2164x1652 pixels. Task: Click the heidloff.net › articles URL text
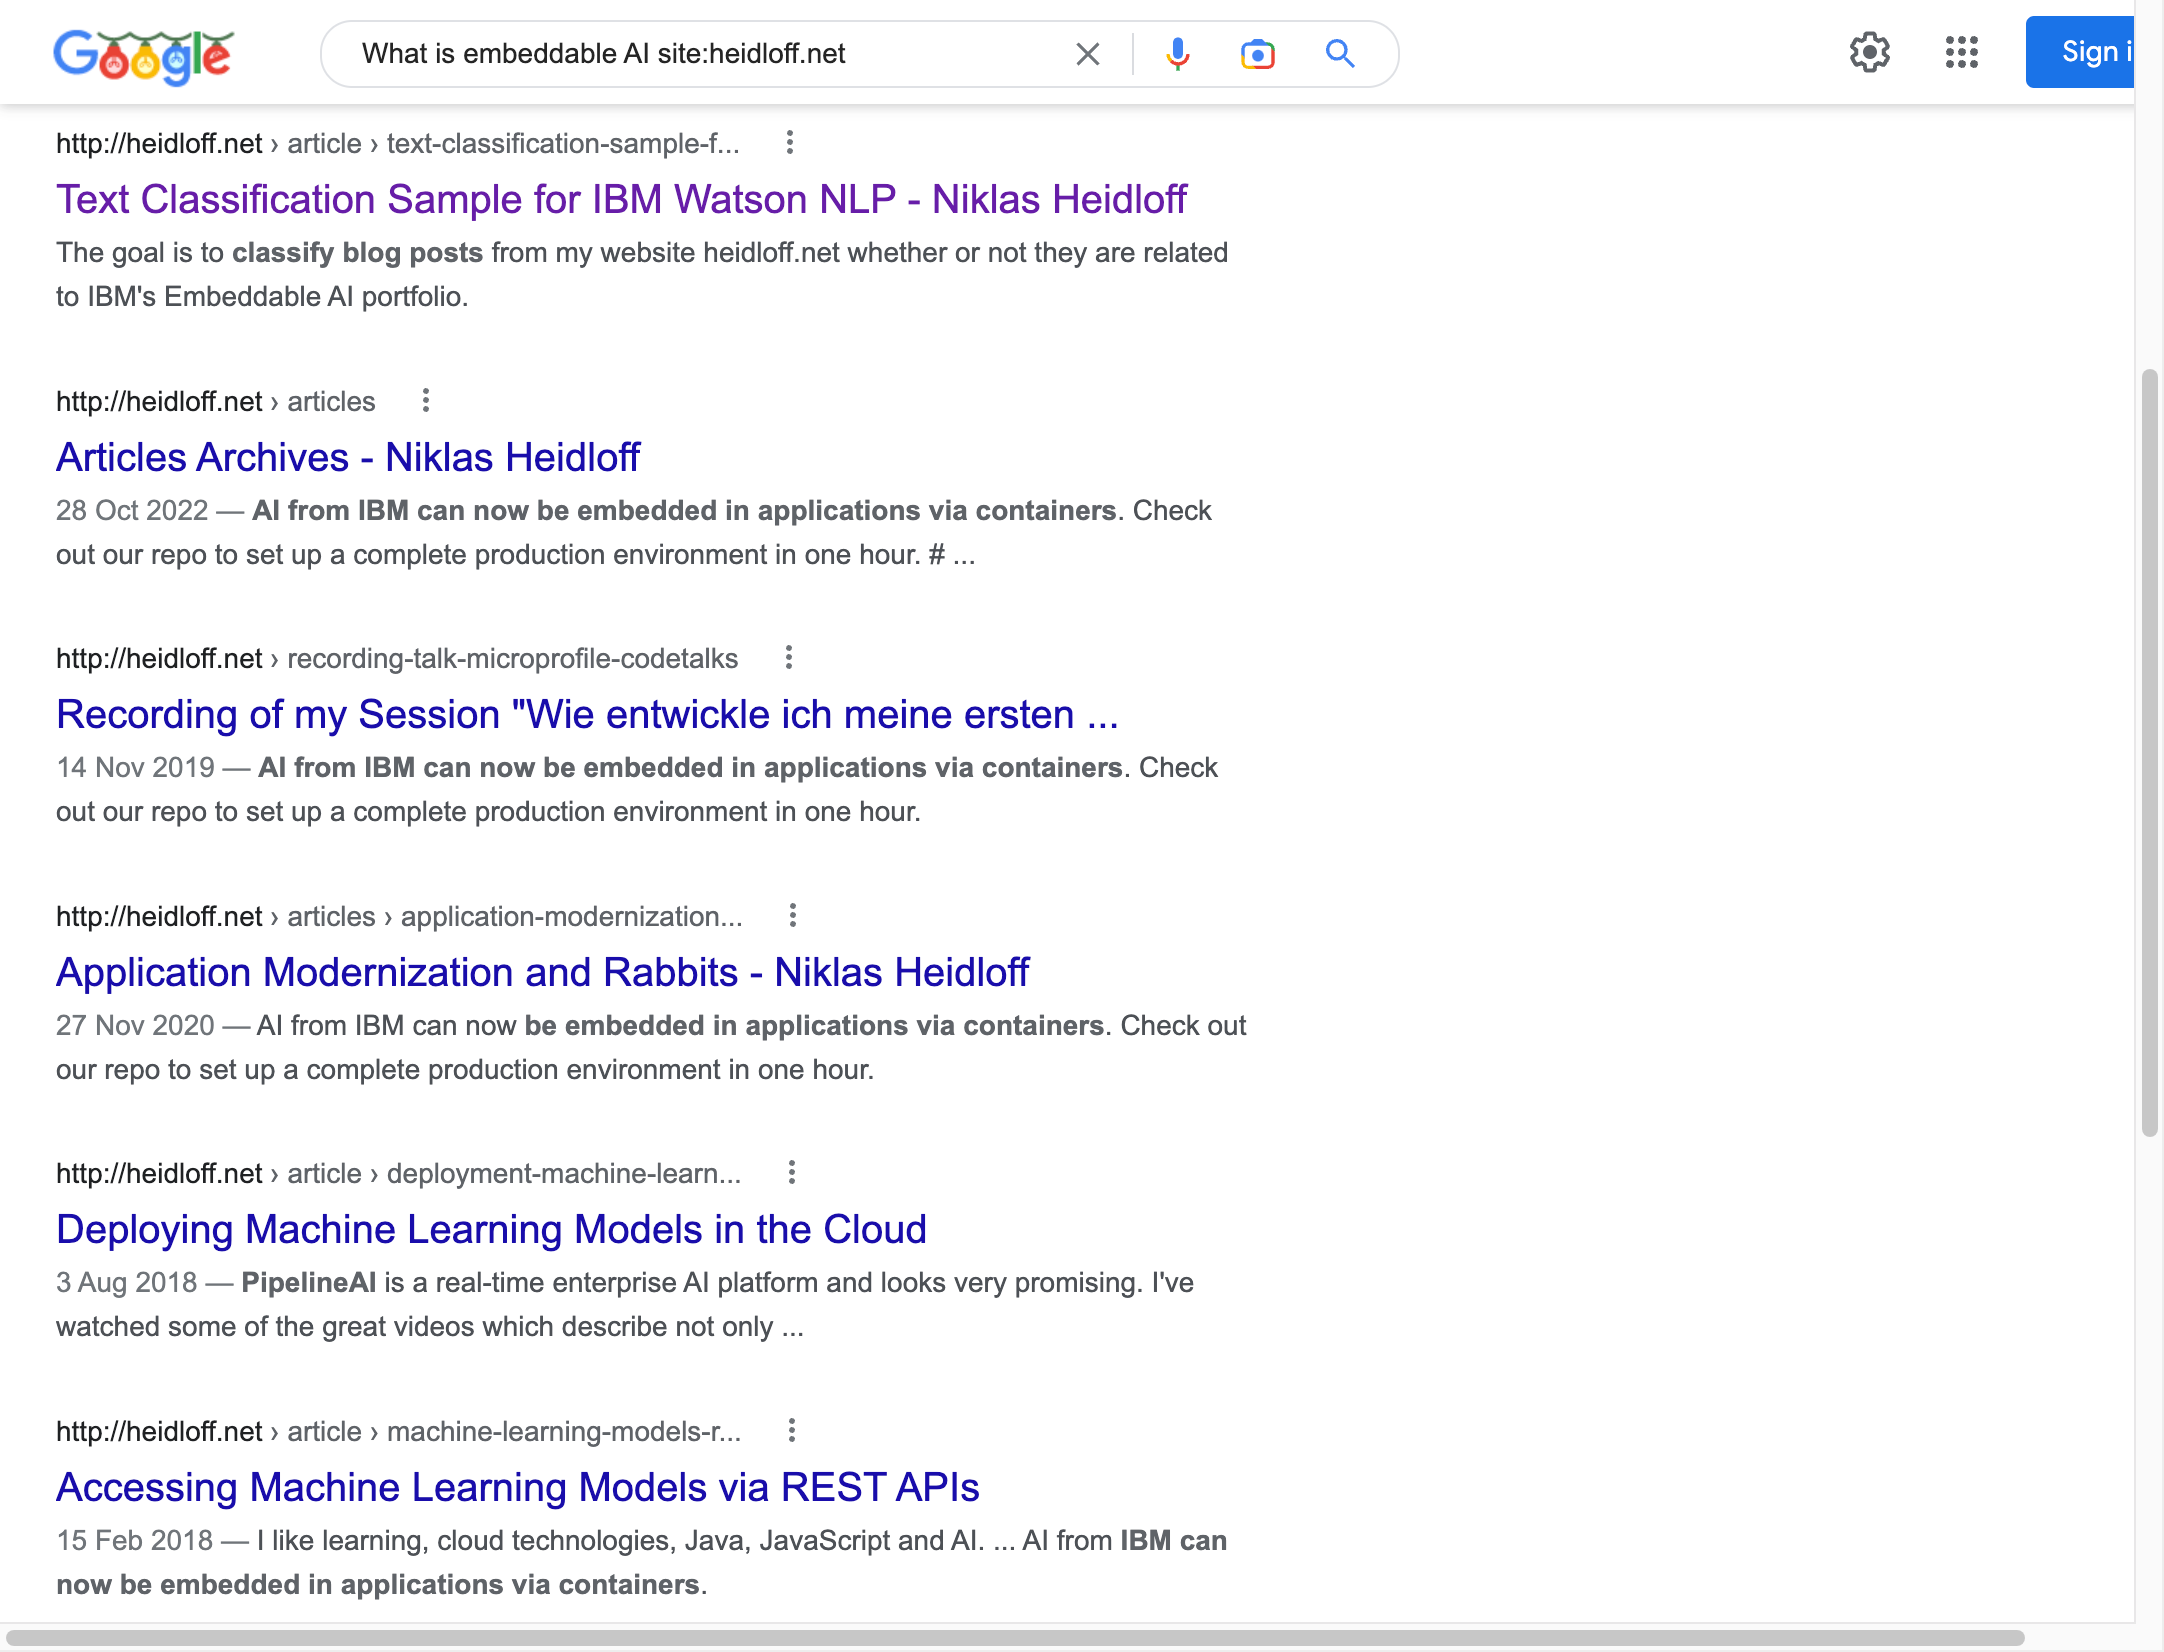point(215,402)
